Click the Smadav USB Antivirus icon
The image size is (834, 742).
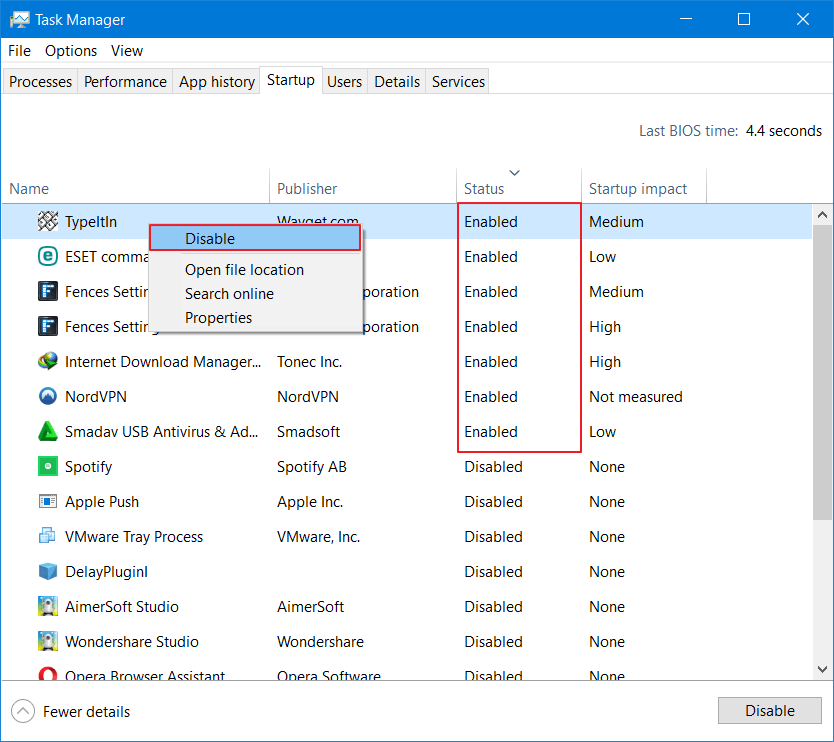48,431
